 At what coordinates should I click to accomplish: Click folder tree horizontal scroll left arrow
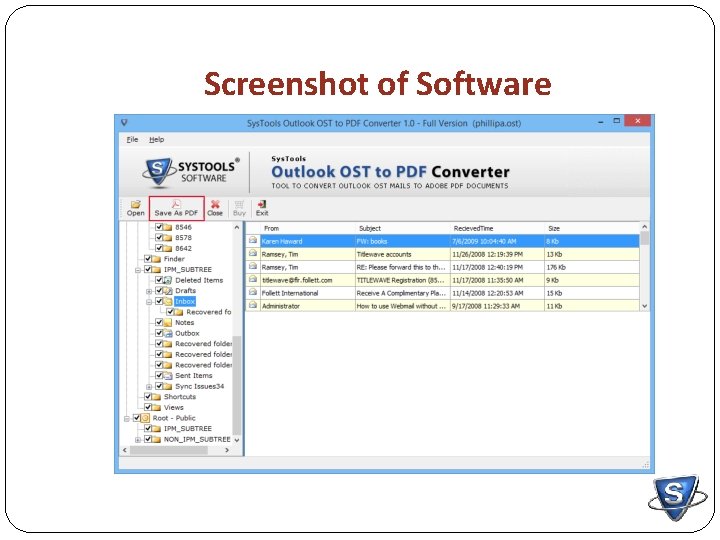coord(125,450)
